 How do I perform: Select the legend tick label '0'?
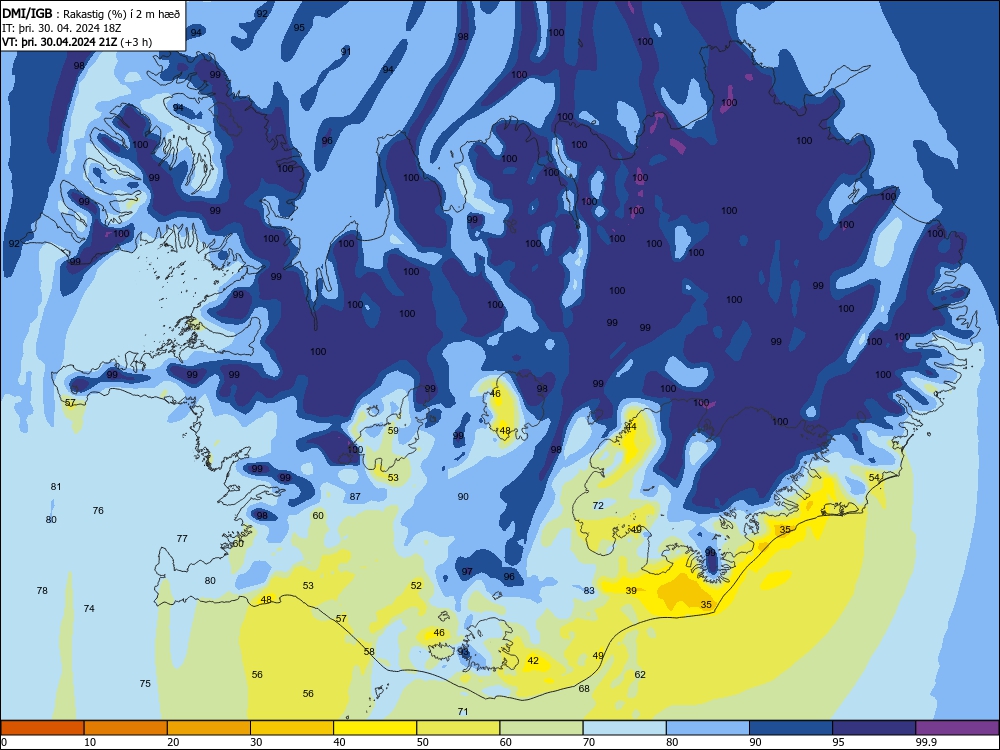tap(4, 742)
